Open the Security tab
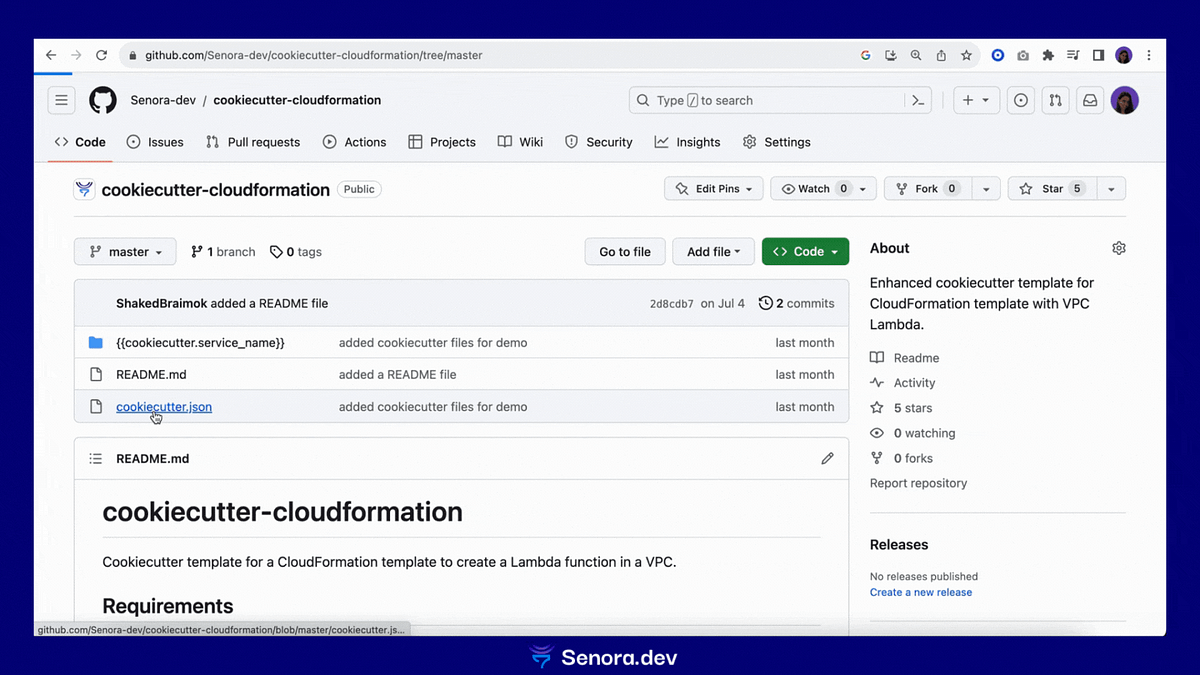Image resolution: width=1200 pixels, height=675 pixels. (599, 142)
